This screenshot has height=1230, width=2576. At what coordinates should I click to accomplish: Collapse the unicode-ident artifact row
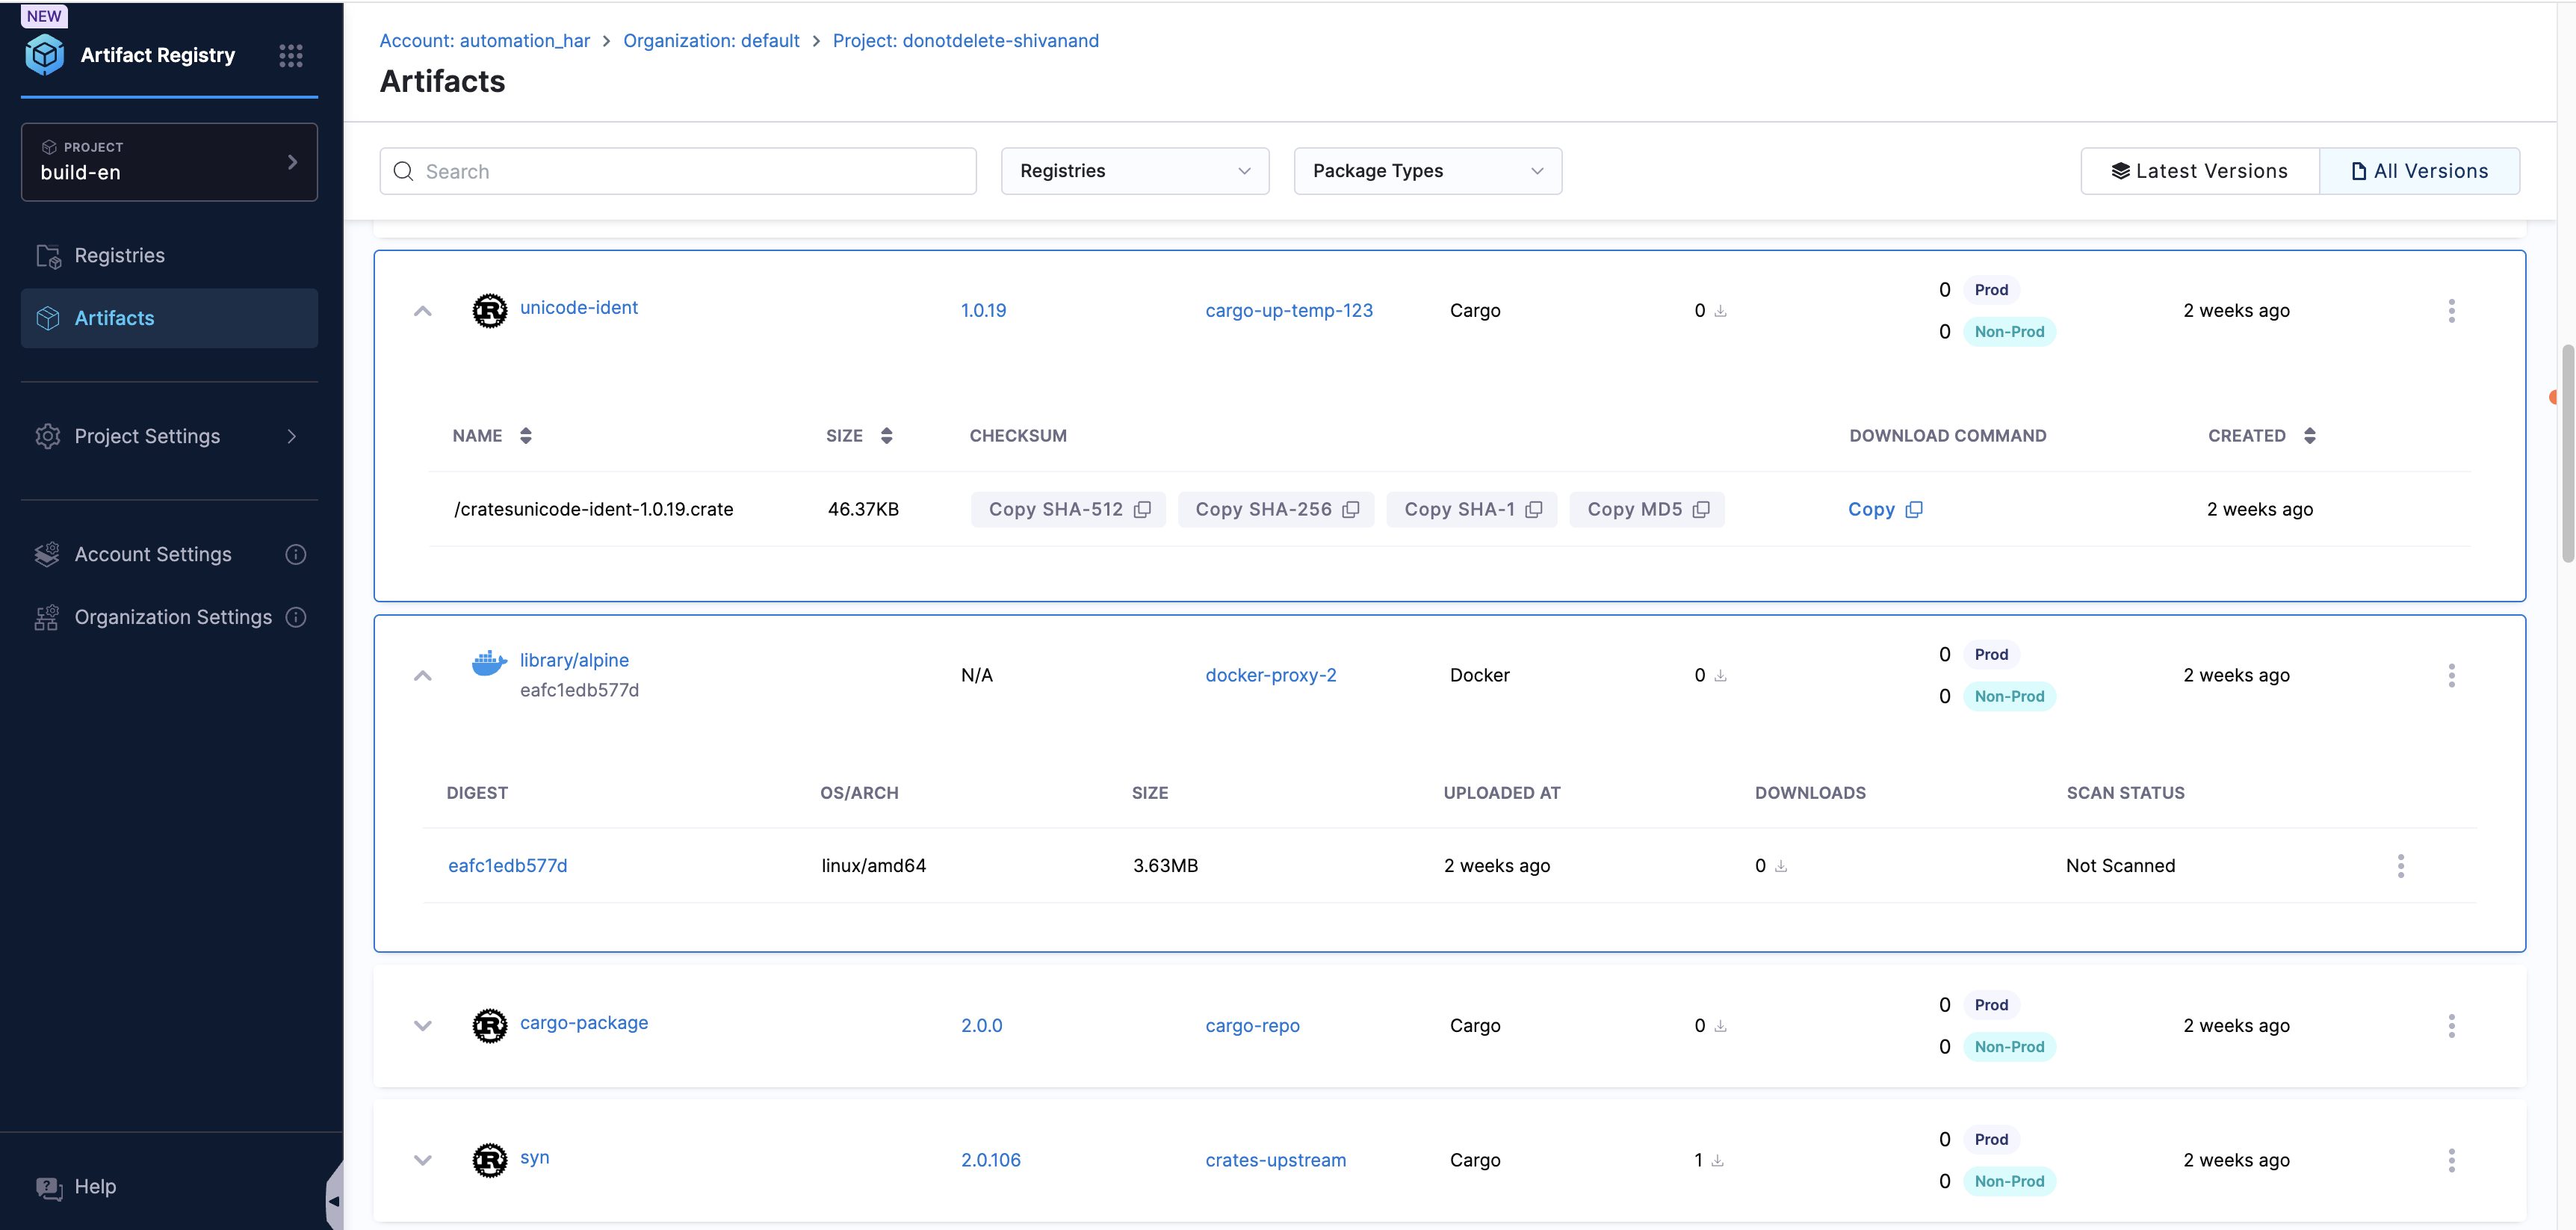pyautogui.click(x=423, y=310)
